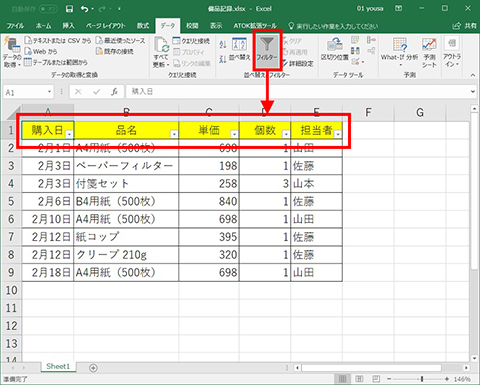Open Recent Sources (最近使ったソース)
Viewport: 480px width, 385px height.
[120, 41]
